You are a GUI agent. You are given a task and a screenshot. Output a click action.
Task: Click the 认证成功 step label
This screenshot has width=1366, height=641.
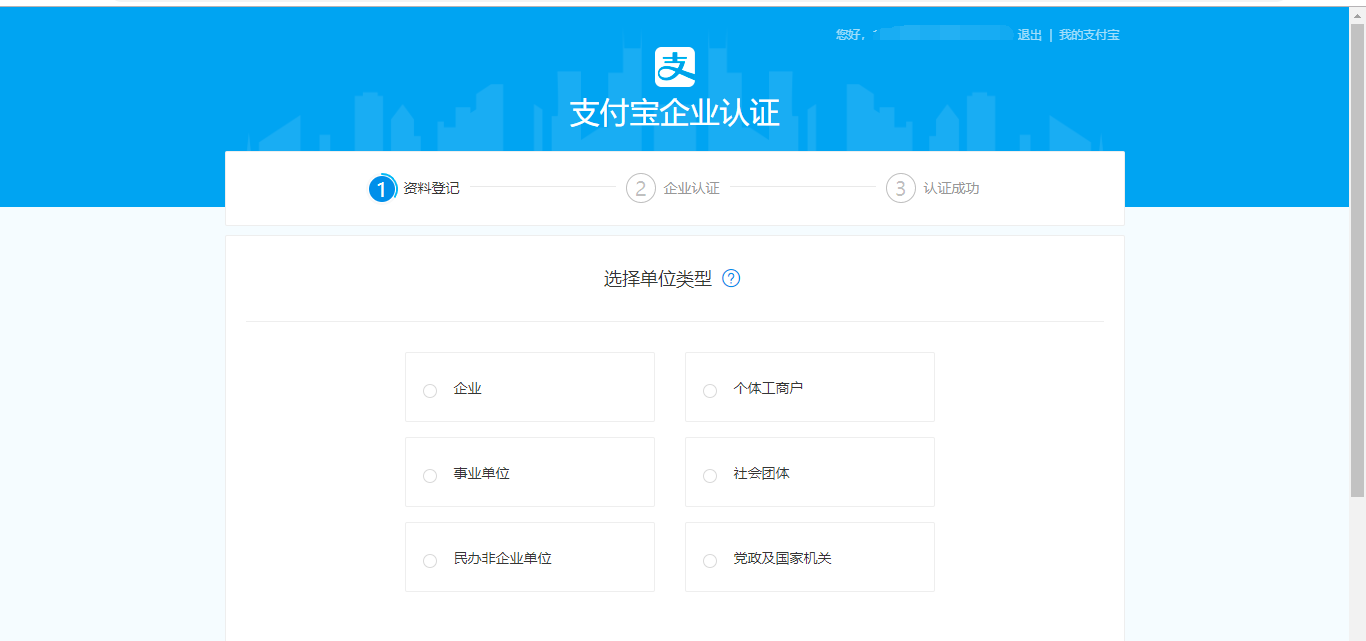(x=951, y=188)
